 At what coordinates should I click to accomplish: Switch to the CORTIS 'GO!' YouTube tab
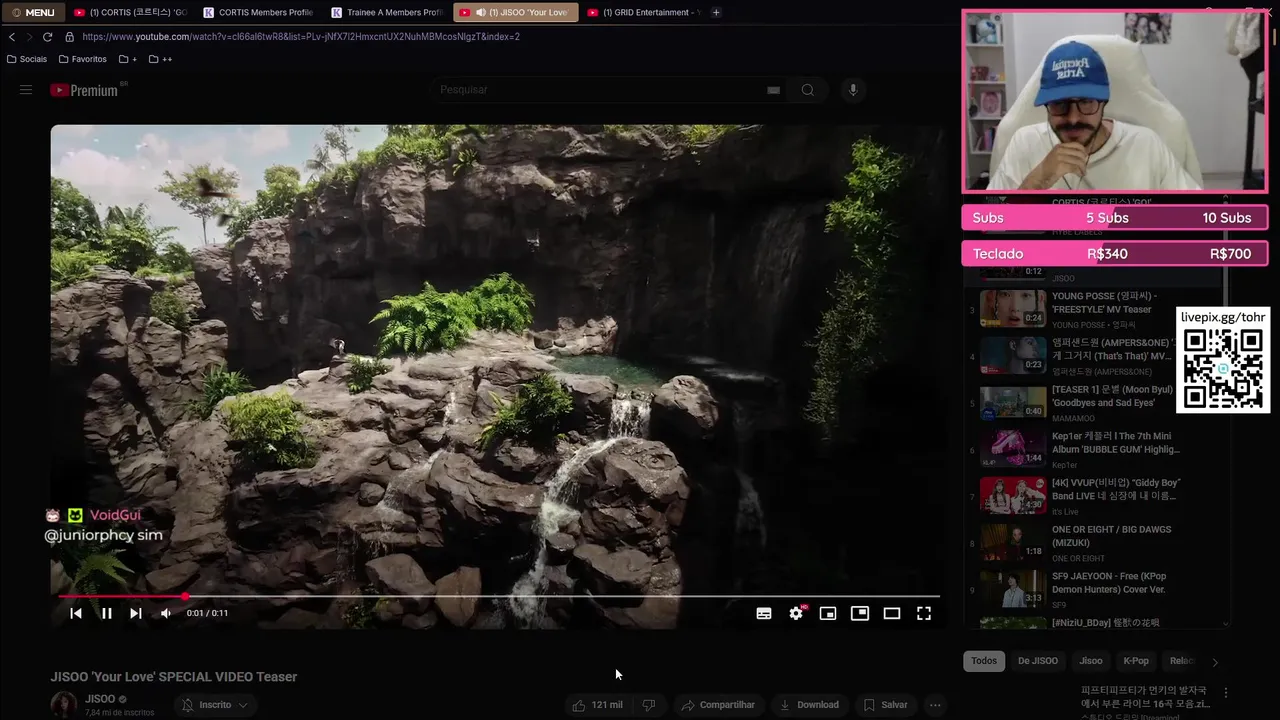[130, 12]
